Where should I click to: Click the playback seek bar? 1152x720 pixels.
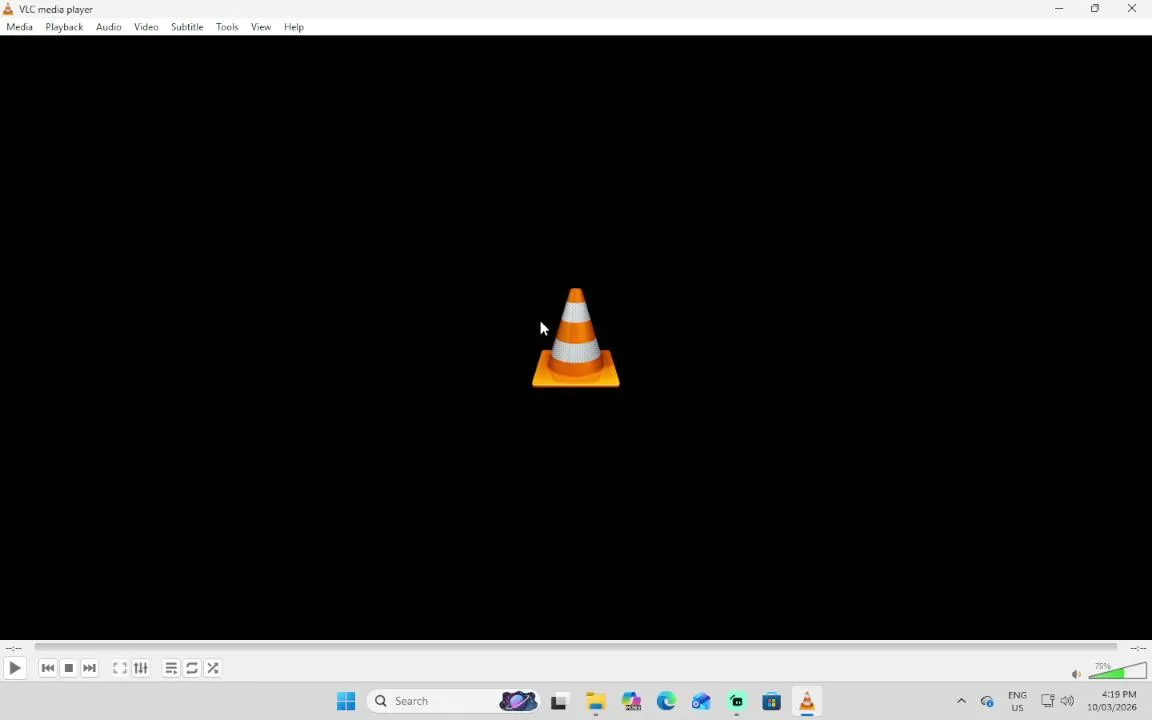click(576, 647)
